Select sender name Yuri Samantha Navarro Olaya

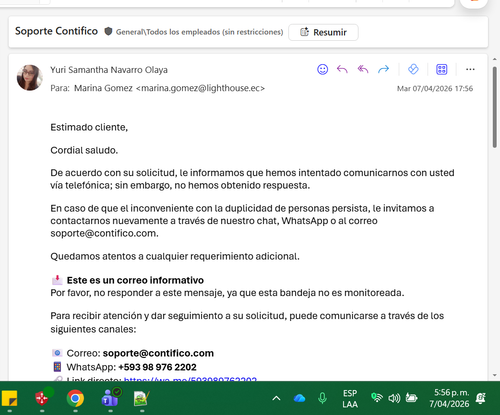click(109, 70)
